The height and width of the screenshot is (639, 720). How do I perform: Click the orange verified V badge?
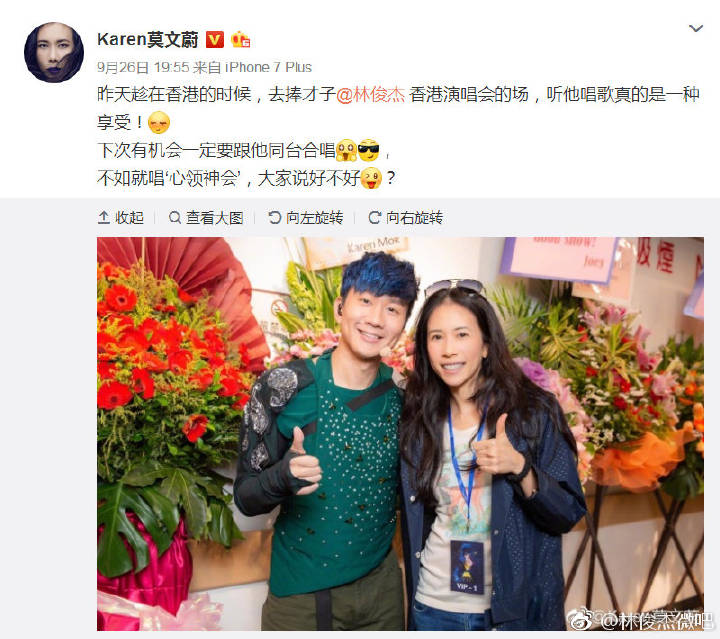(x=214, y=40)
